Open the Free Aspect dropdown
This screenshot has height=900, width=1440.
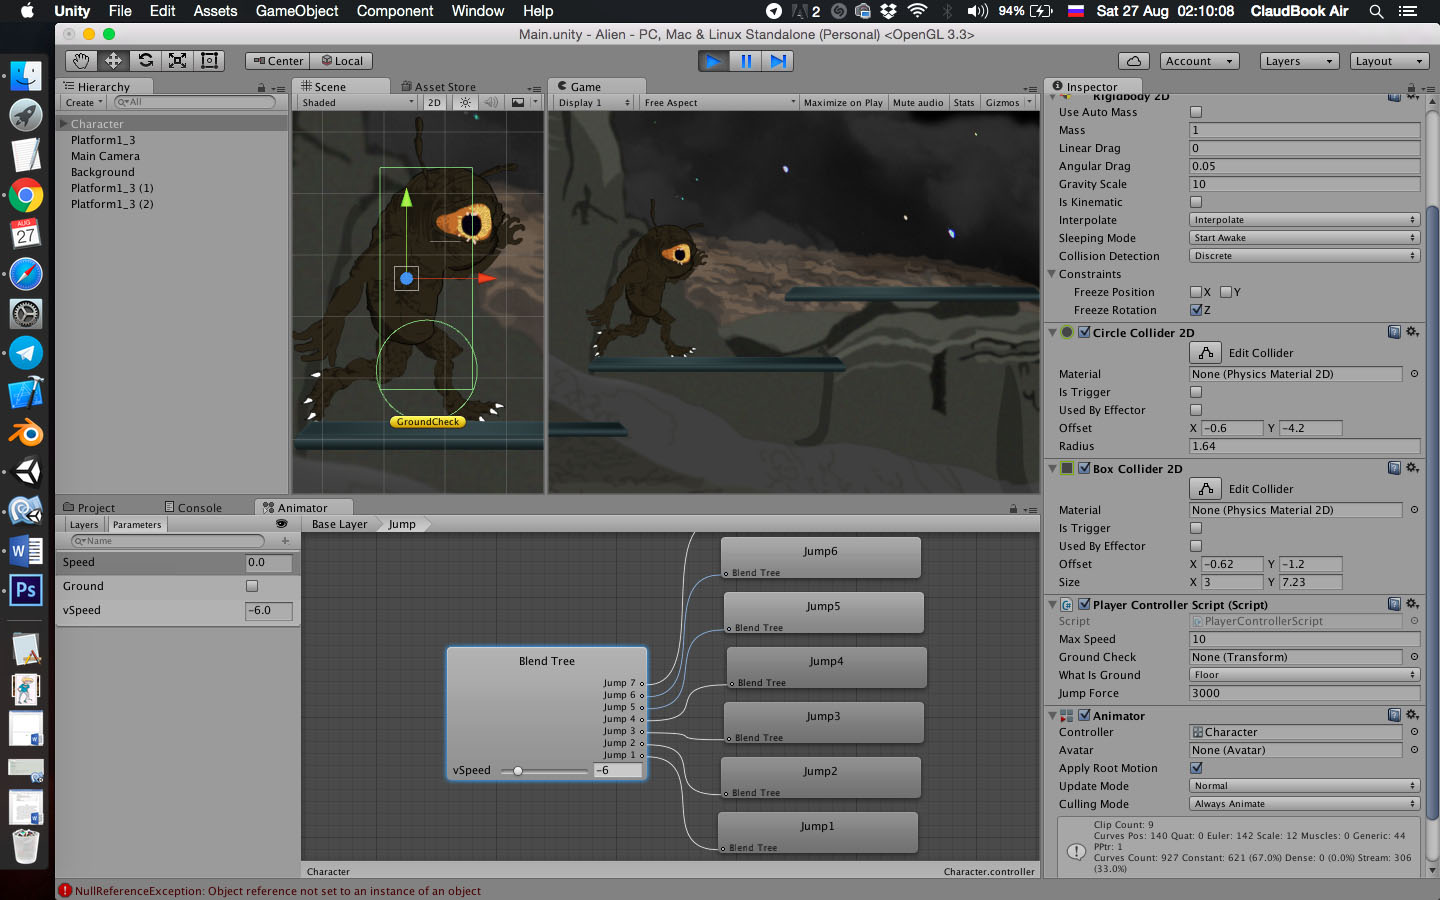[719, 103]
